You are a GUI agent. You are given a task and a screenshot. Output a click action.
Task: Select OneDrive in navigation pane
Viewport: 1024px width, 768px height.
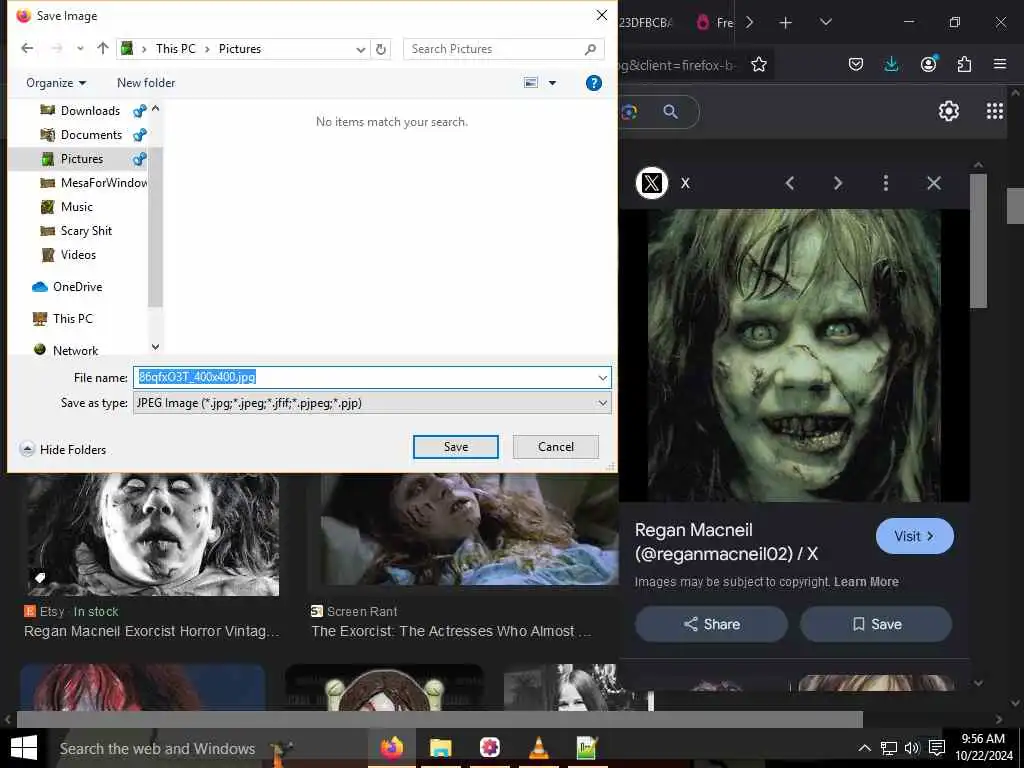(77, 287)
